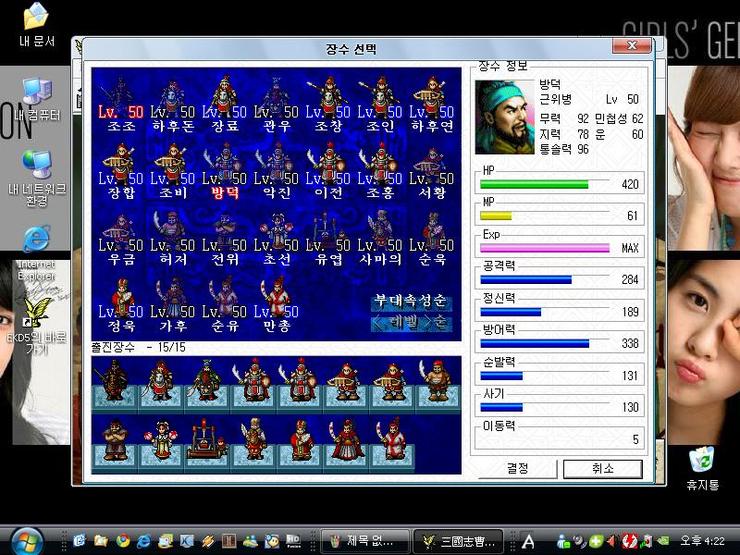
Task: Switch to 제목 없... taskbar window
Action: pyautogui.click(x=364, y=541)
